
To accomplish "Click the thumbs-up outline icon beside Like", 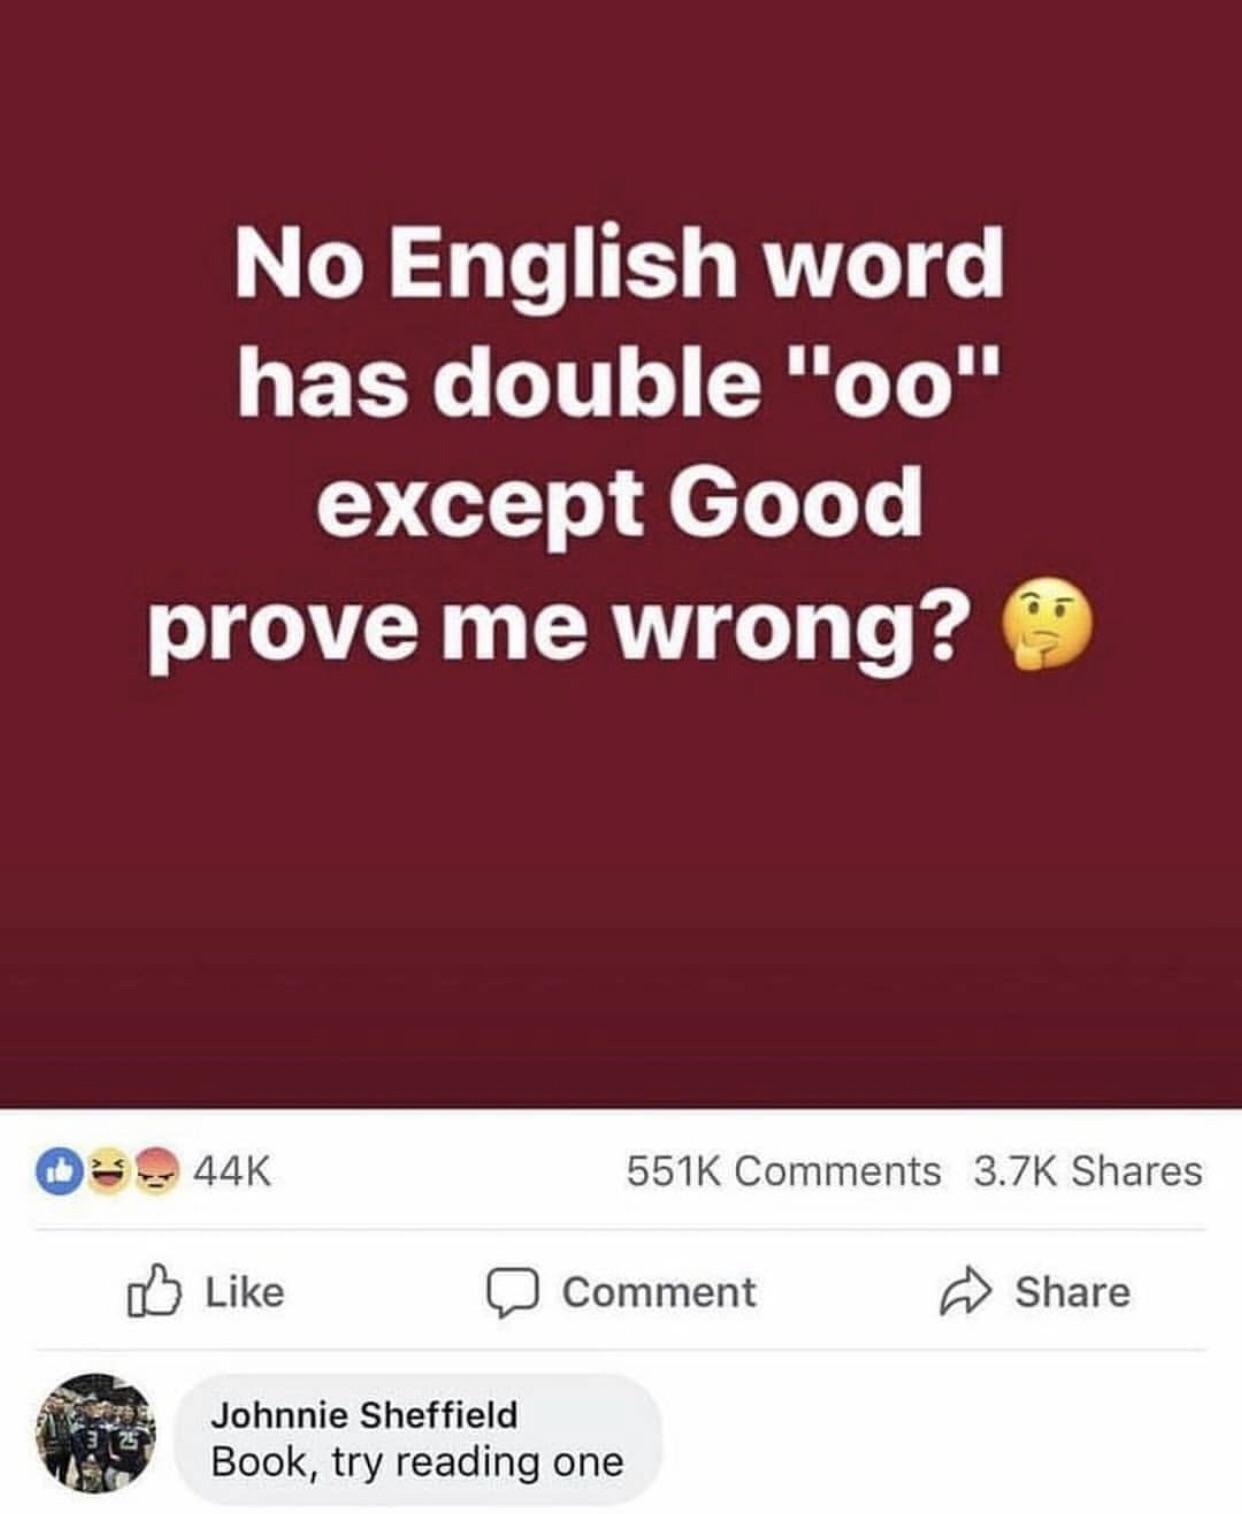I will (x=155, y=1290).
